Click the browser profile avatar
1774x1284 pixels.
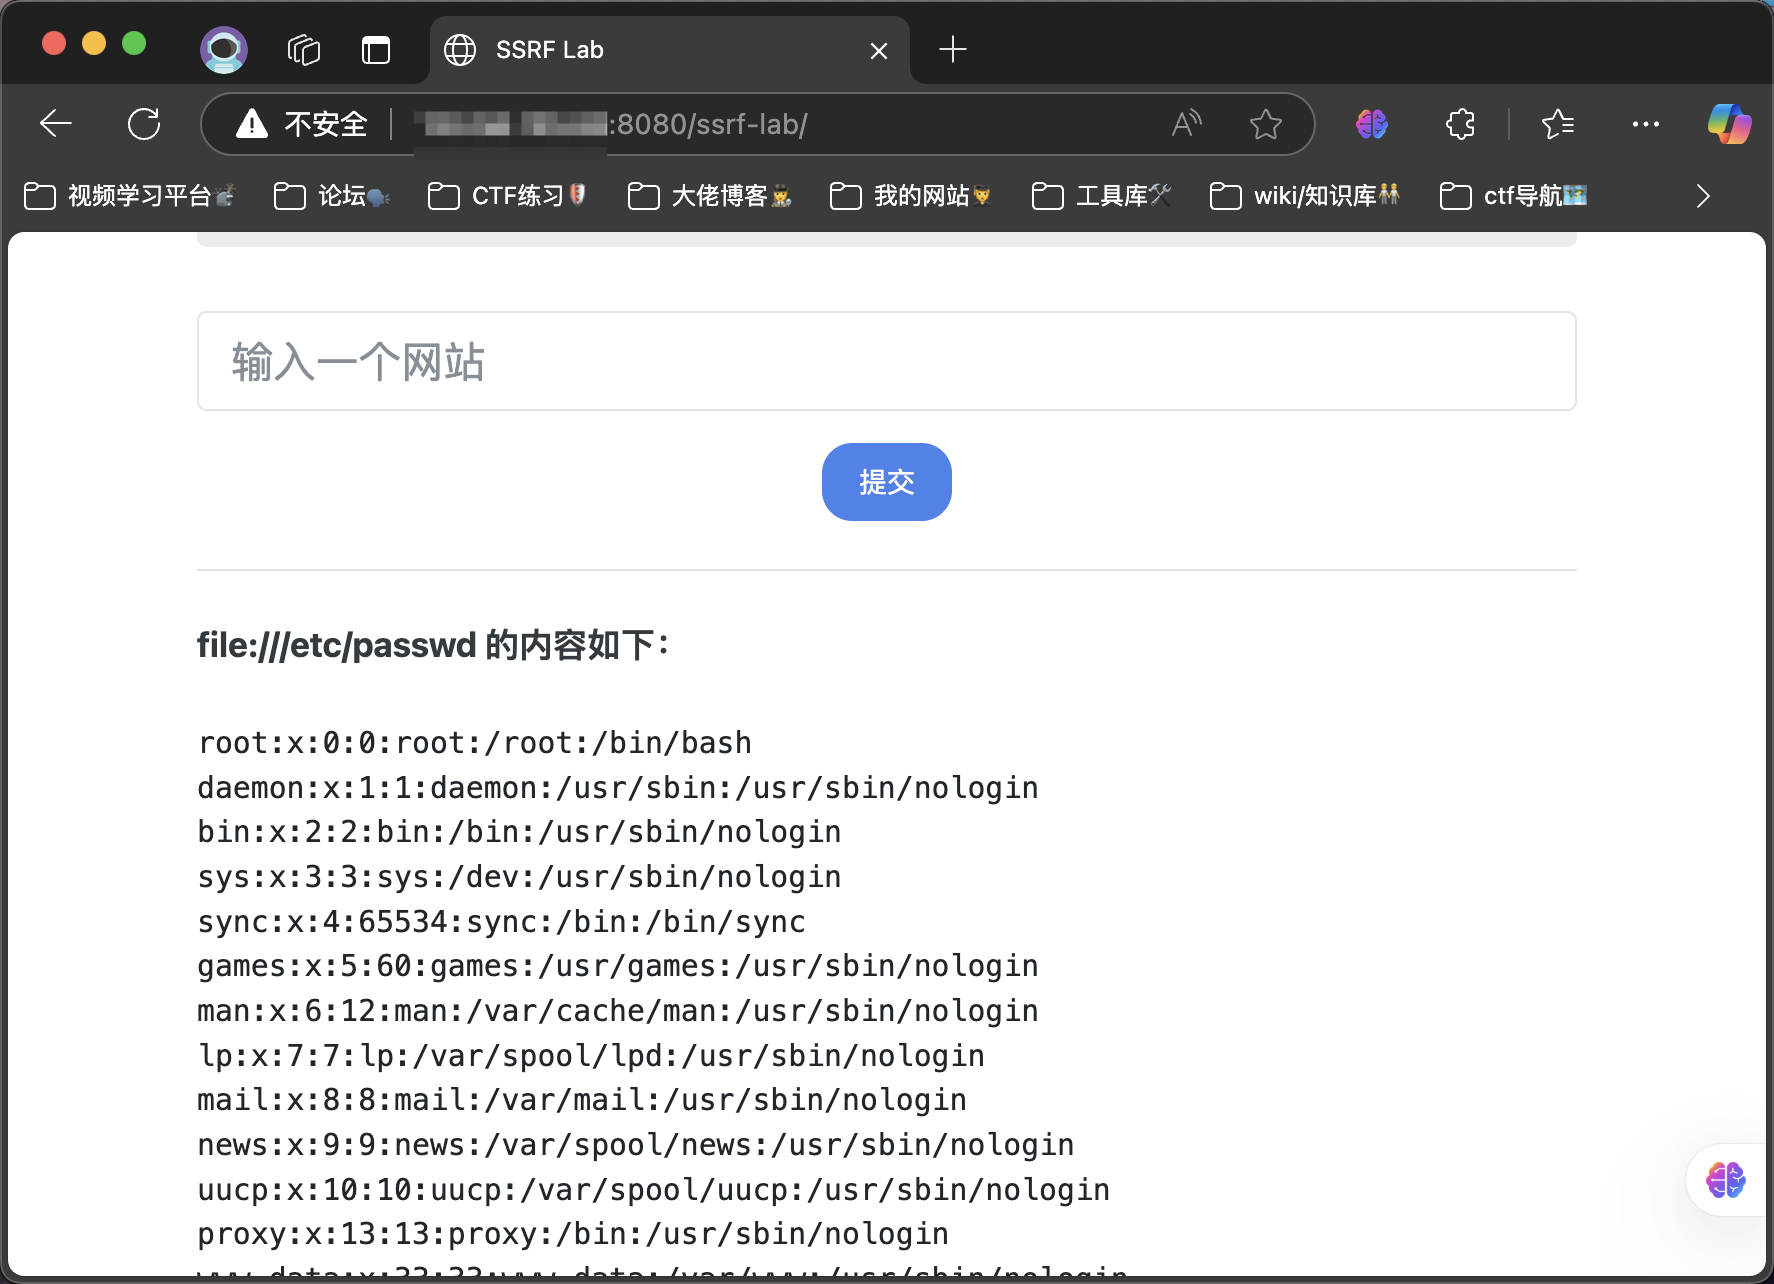[223, 49]
